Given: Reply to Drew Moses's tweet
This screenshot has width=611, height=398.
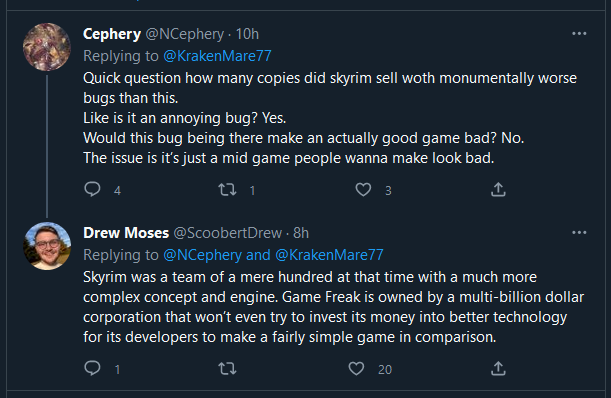Looking at the screenshot, I should pos(92,368).
